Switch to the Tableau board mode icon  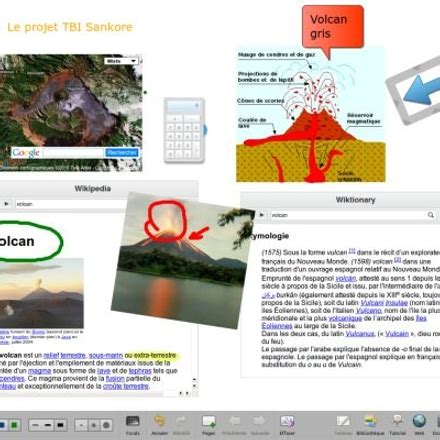click(343, 421)
